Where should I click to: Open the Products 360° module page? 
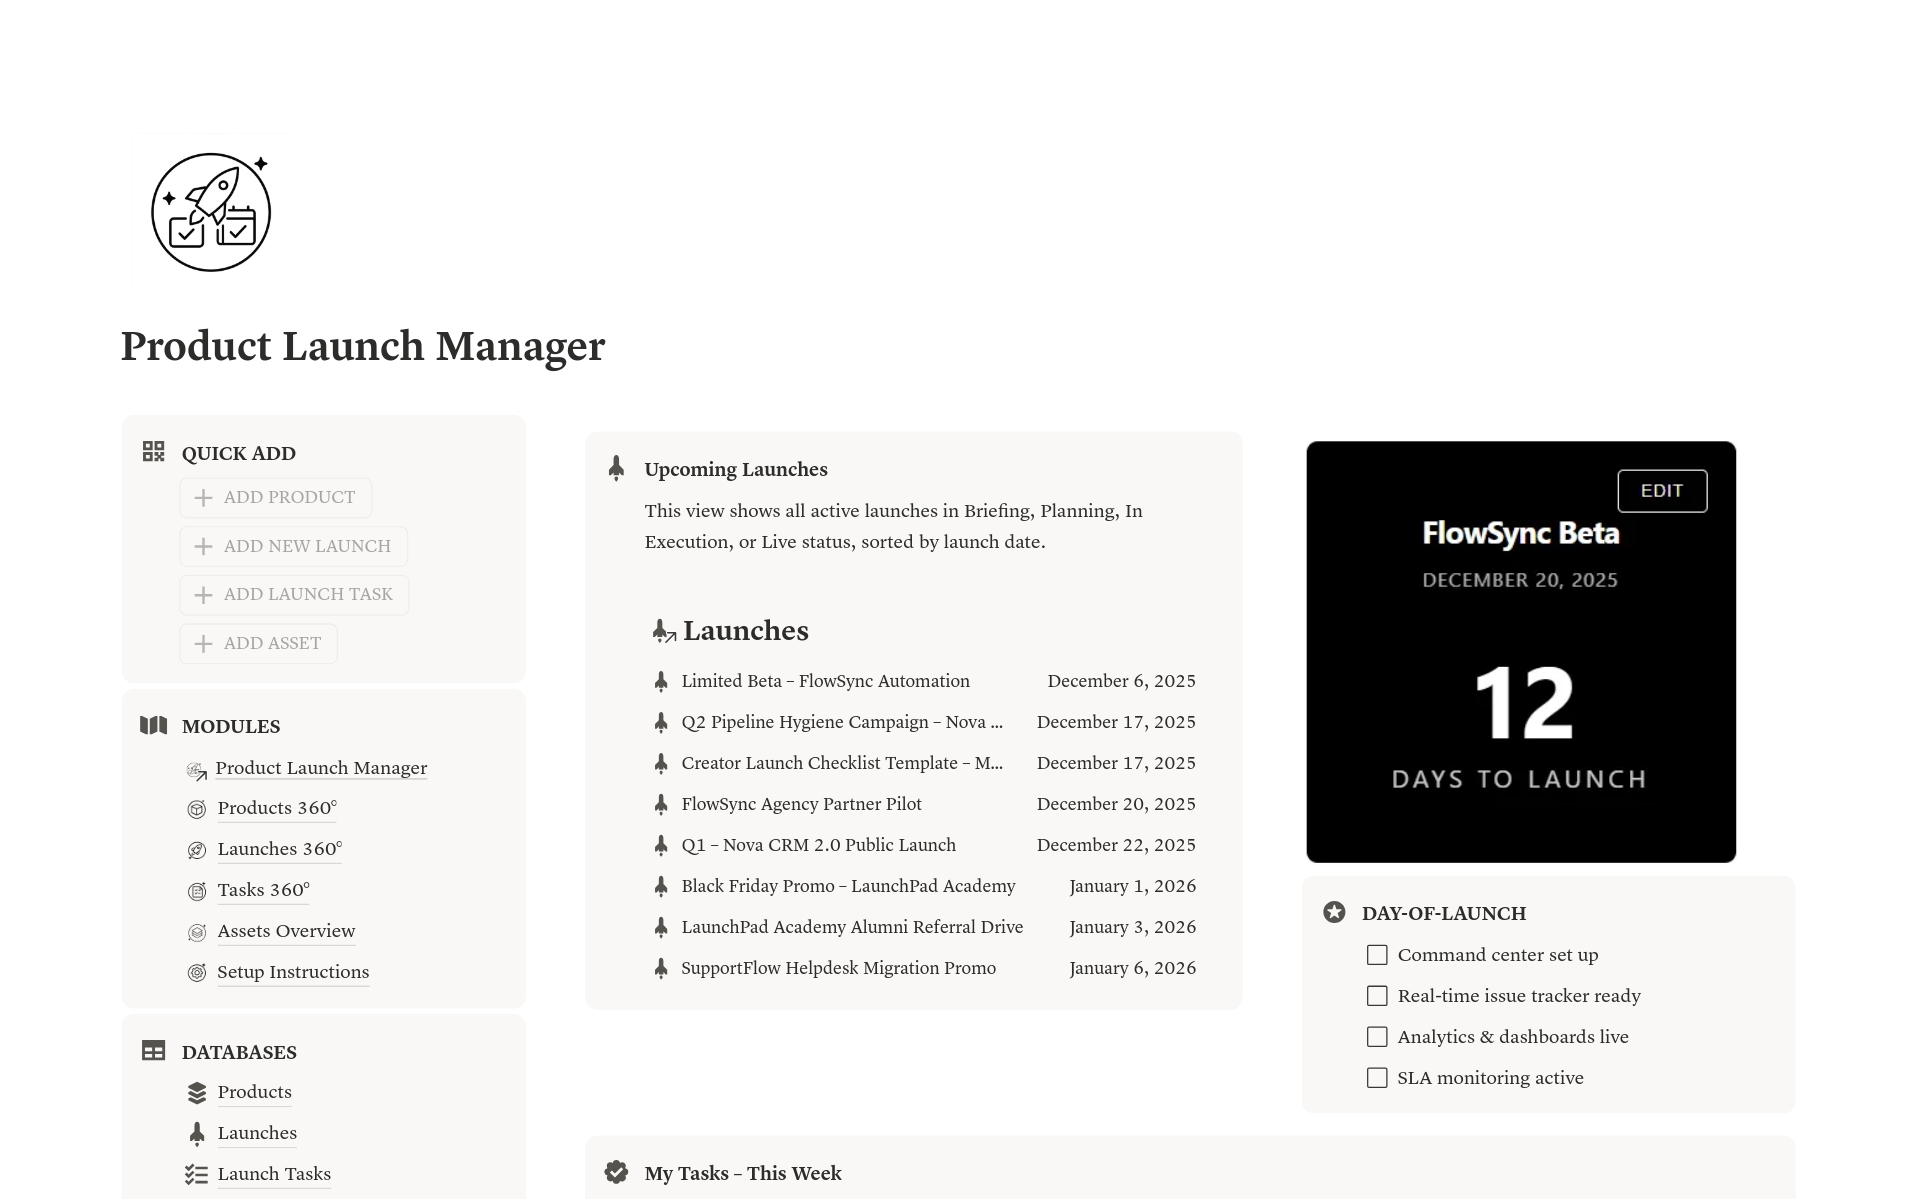[x=277, y=808]
